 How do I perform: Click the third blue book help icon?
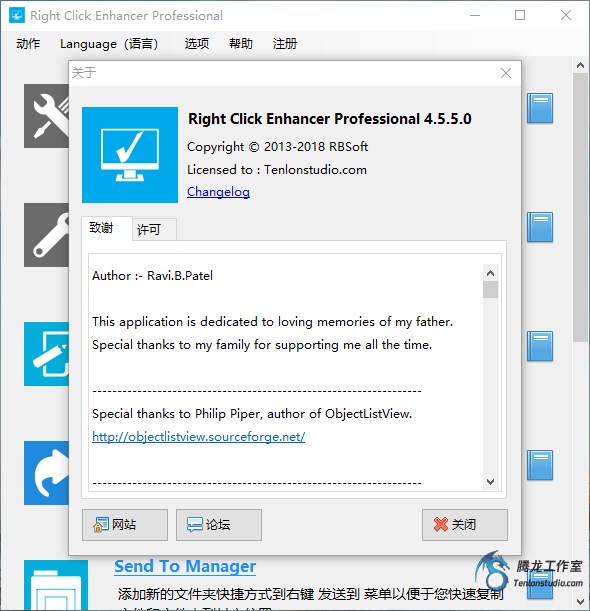point(540,346)
